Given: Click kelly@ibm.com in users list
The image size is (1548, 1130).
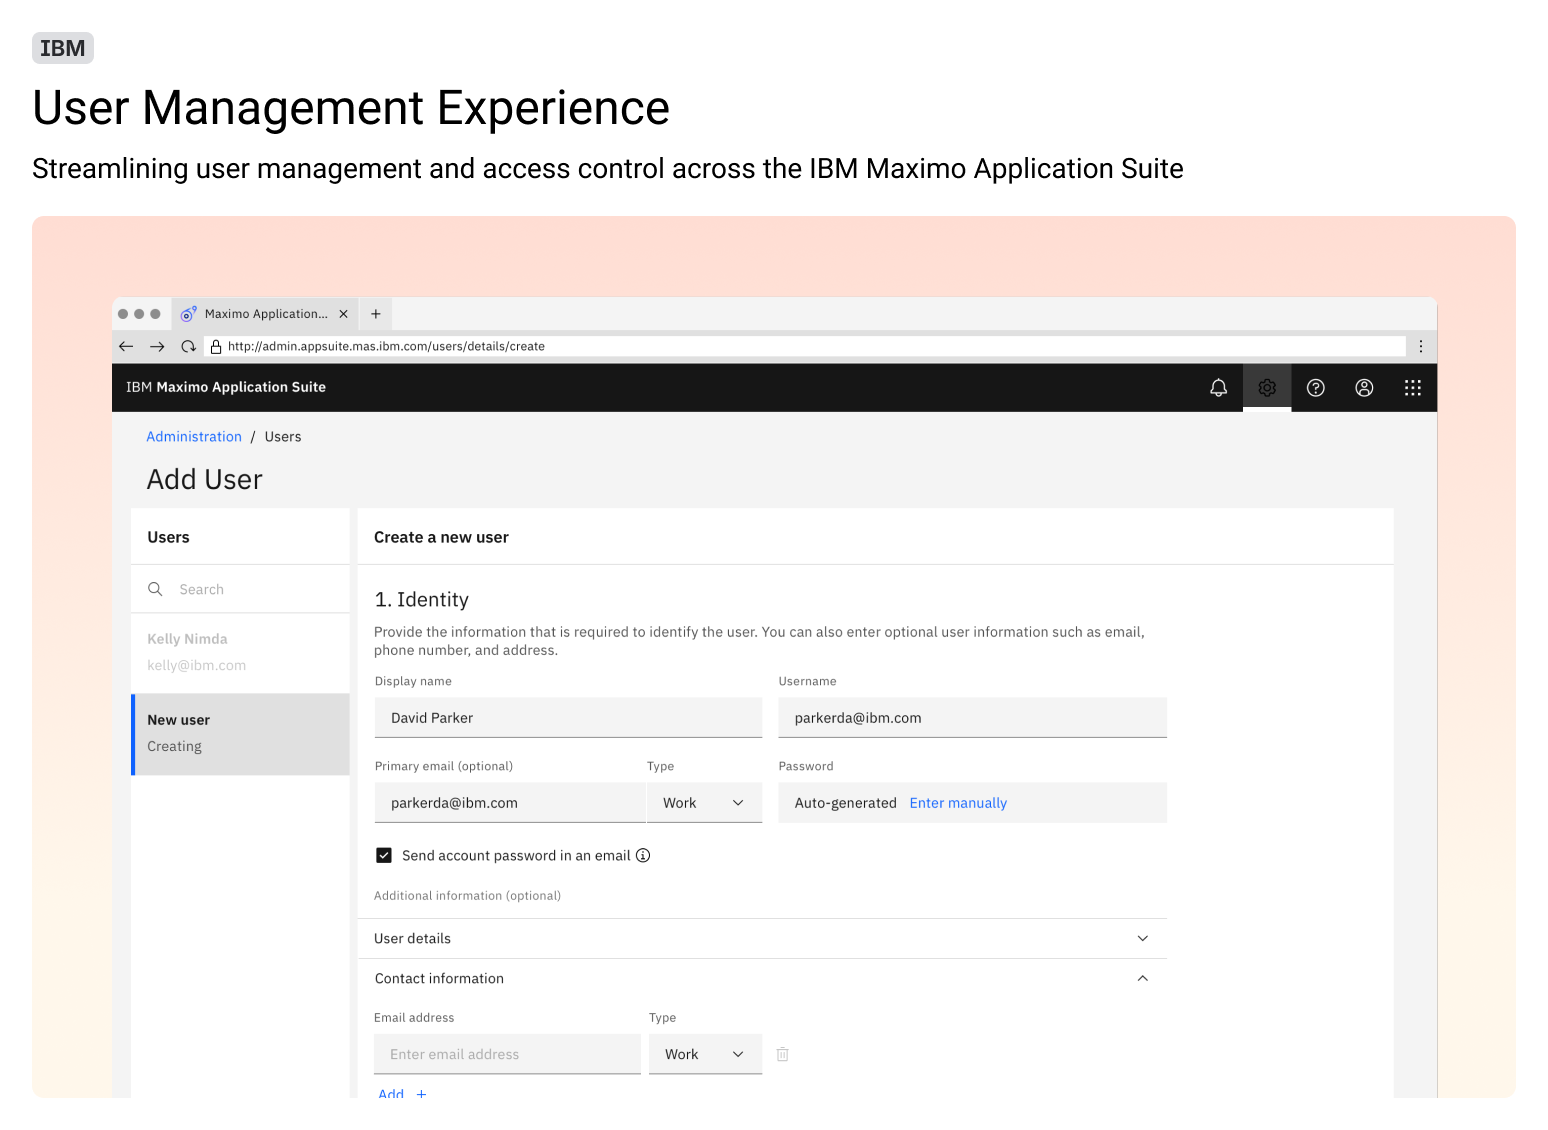Looking at the screenshot, I should (196, 665).
